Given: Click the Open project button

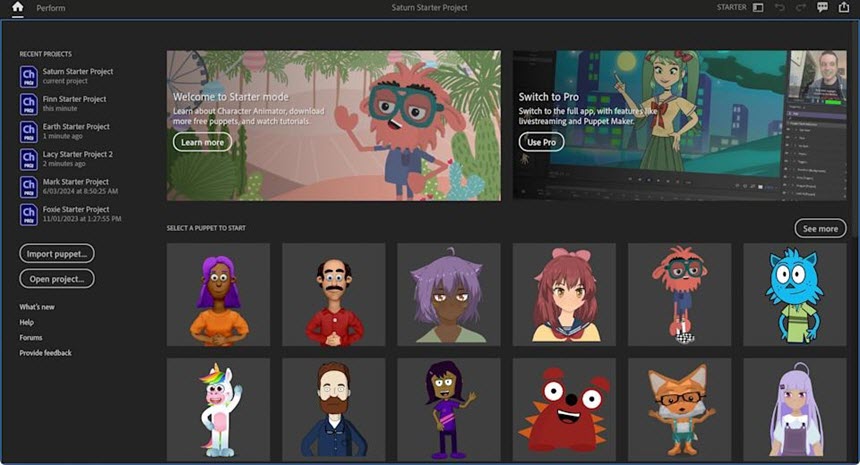Looking at the screenshot, I should pyautogui.click(x=57, y=279).
